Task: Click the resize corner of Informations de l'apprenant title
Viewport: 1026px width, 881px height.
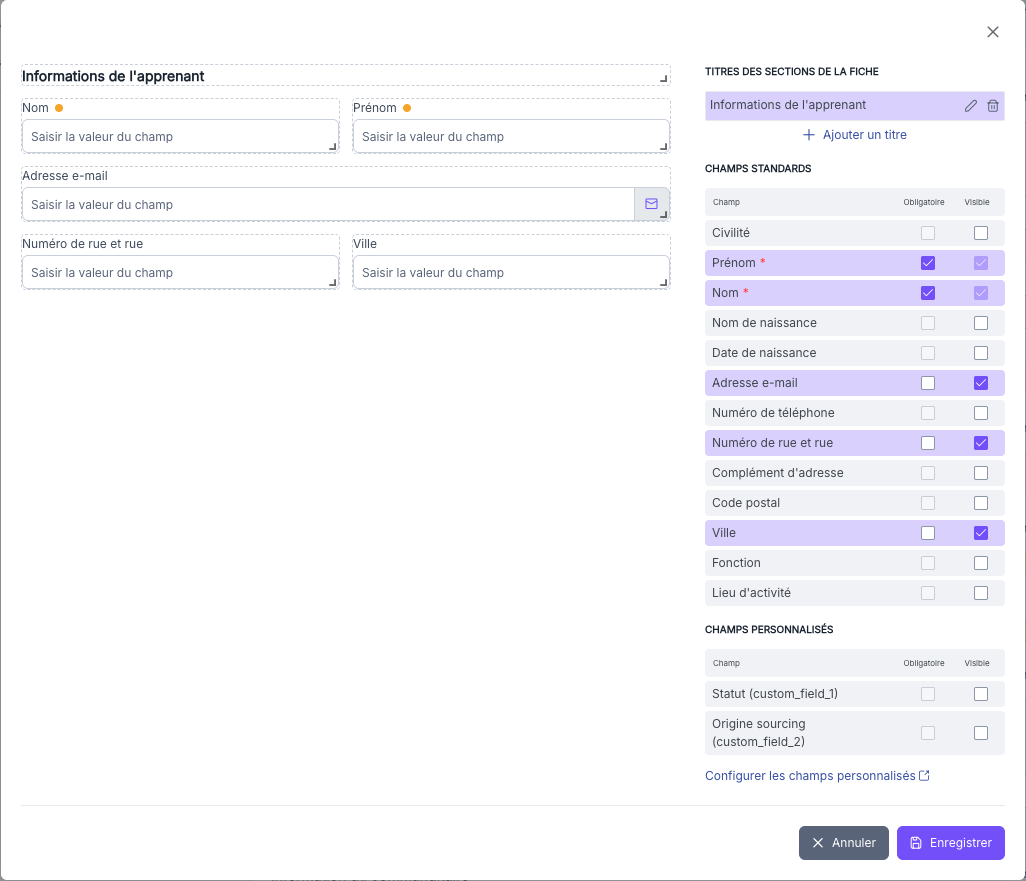Action: (663, 79)
